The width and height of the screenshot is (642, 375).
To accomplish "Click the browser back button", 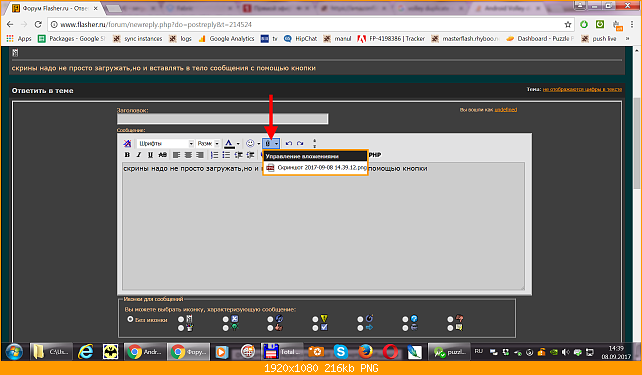I will click(x=10, y=25).
